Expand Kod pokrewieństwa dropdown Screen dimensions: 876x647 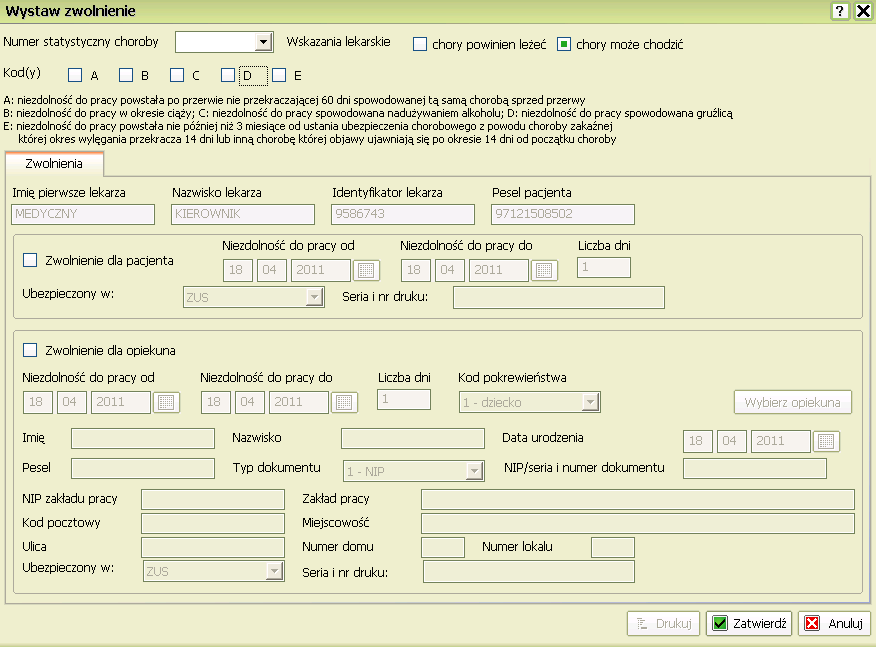[590, 402]
